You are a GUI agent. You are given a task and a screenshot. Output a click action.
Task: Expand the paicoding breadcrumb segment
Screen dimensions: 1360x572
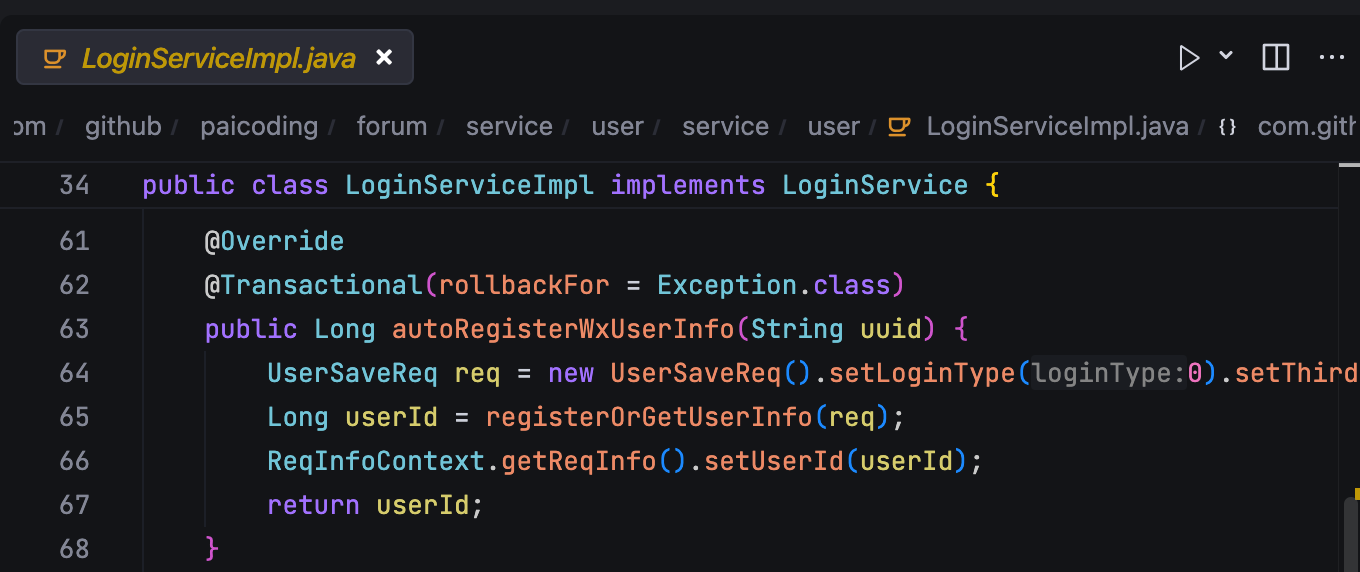coord(259,127)
